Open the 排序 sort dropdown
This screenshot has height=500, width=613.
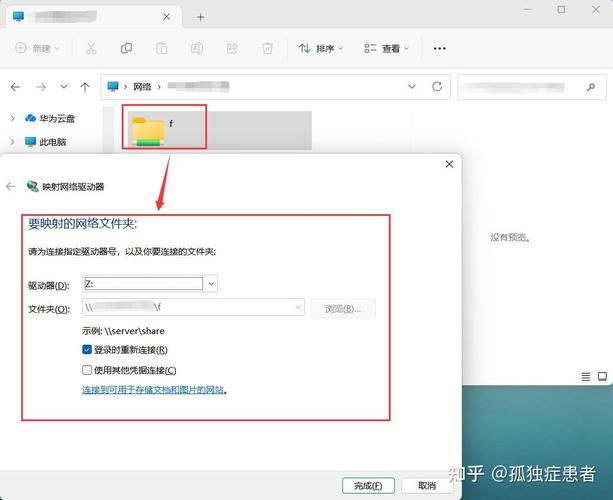[x=321, y=48]
